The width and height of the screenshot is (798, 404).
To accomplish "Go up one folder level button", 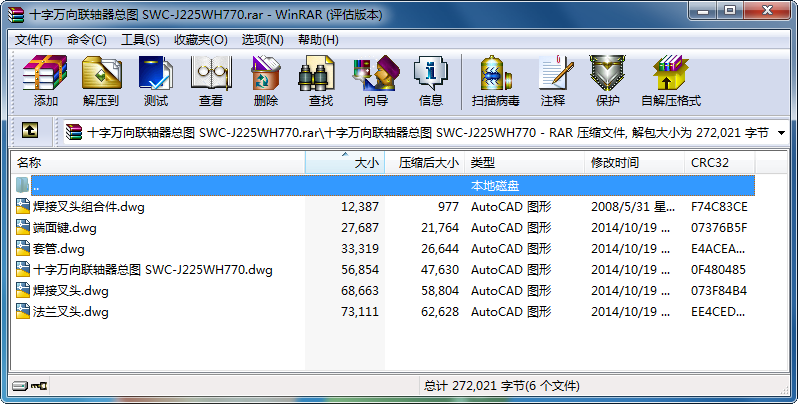I will pyautogui.click(x=30, y=131).
